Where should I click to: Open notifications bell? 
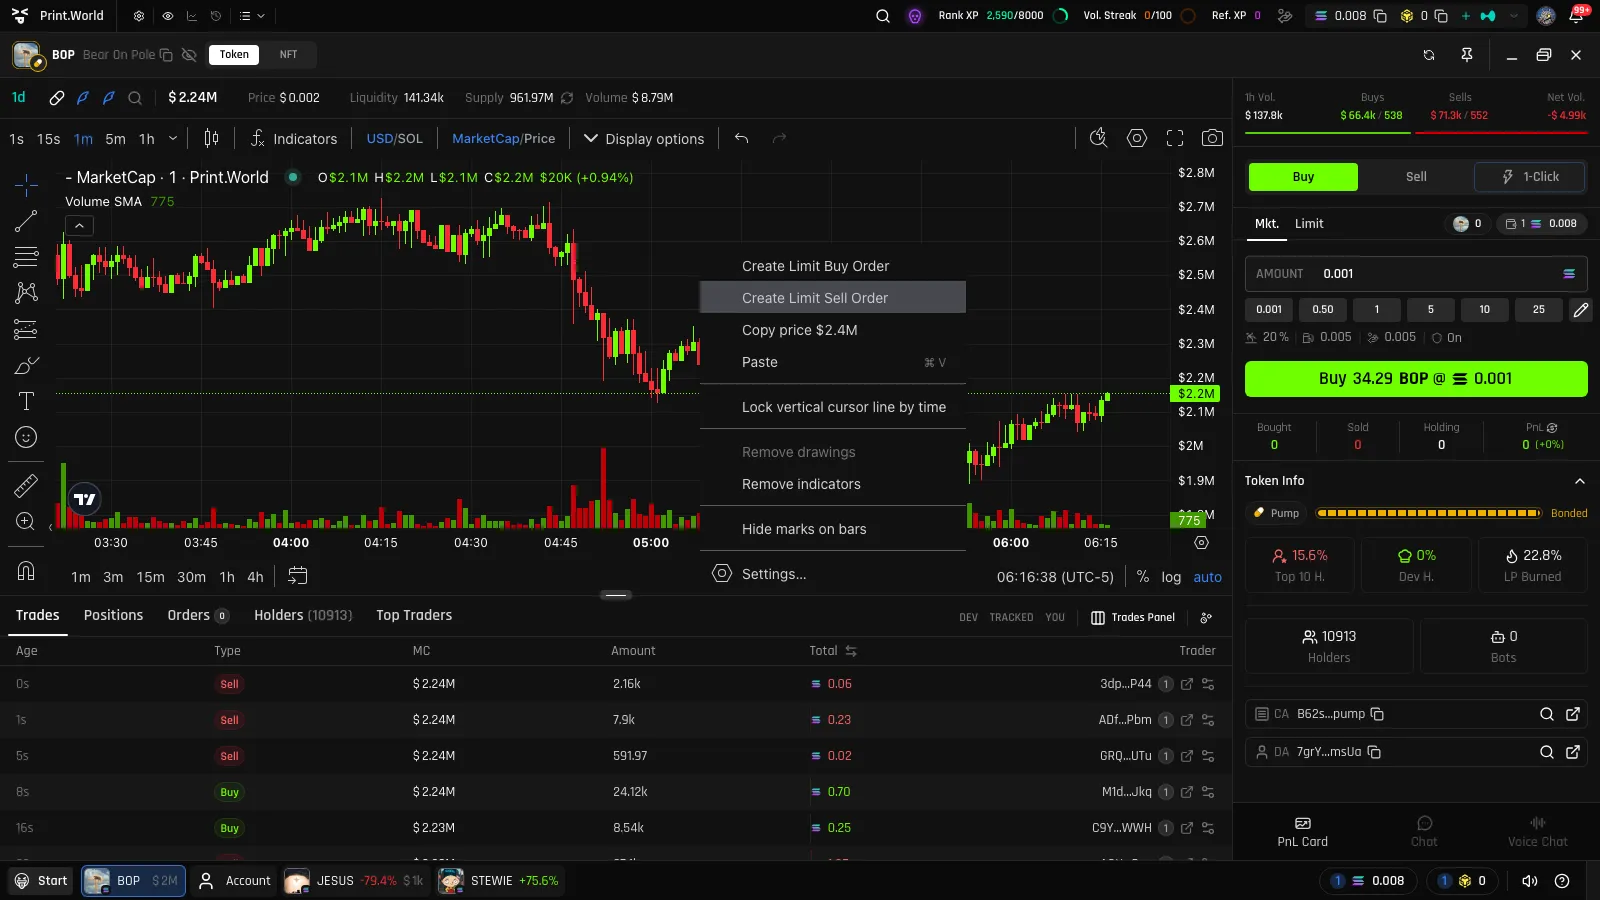coord(1576,16)
